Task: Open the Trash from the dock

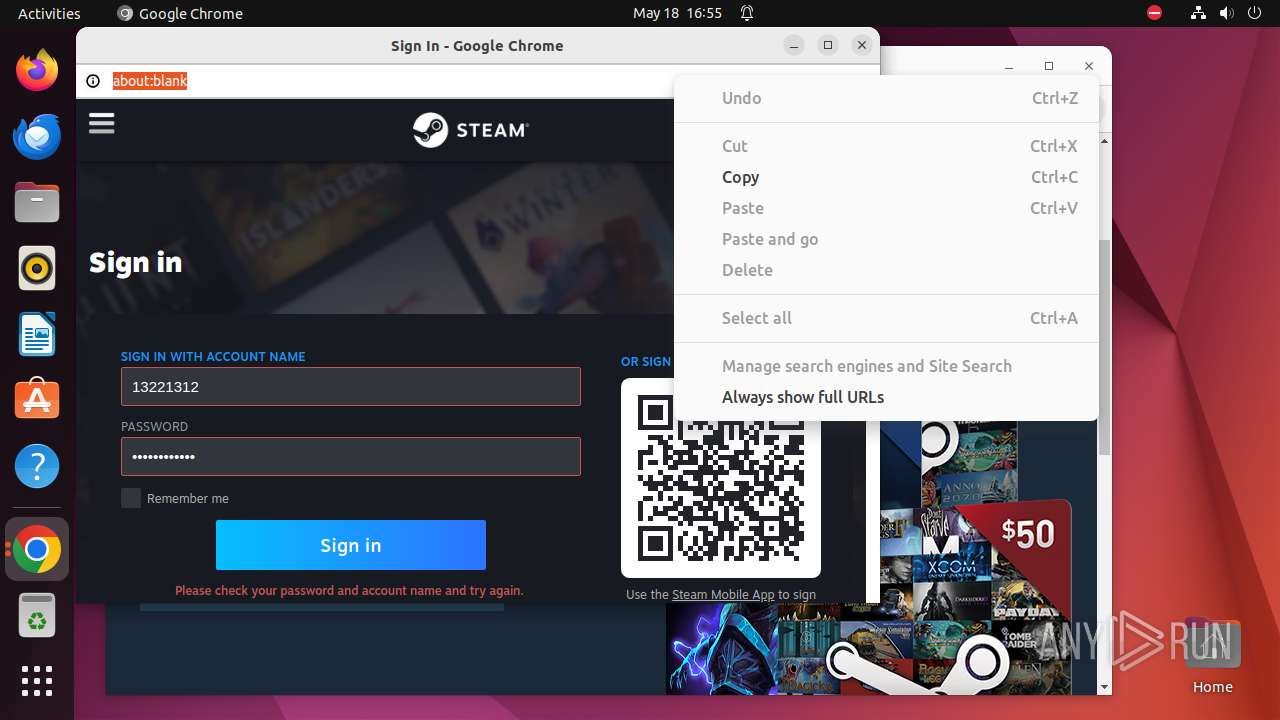Action: pyautogui.click(x=37, y=615)
